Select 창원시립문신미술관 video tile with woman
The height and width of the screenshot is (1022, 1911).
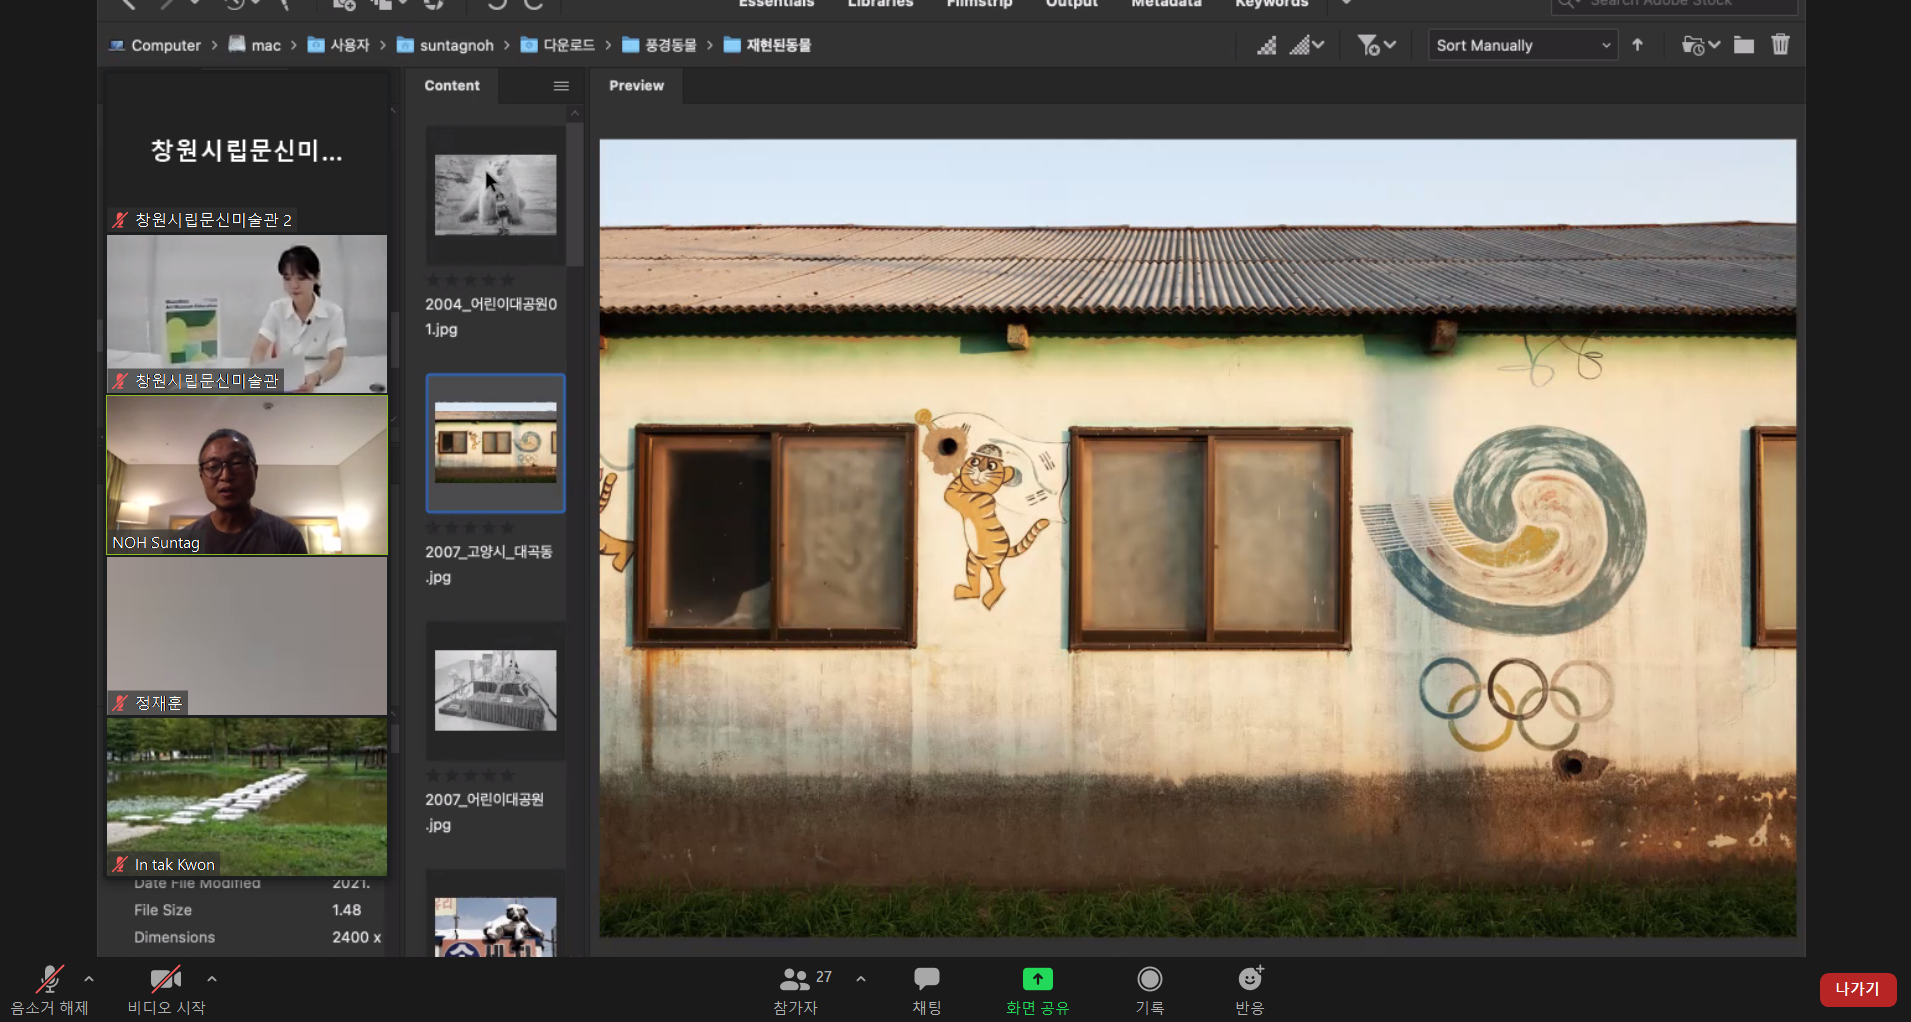[247, 314]
